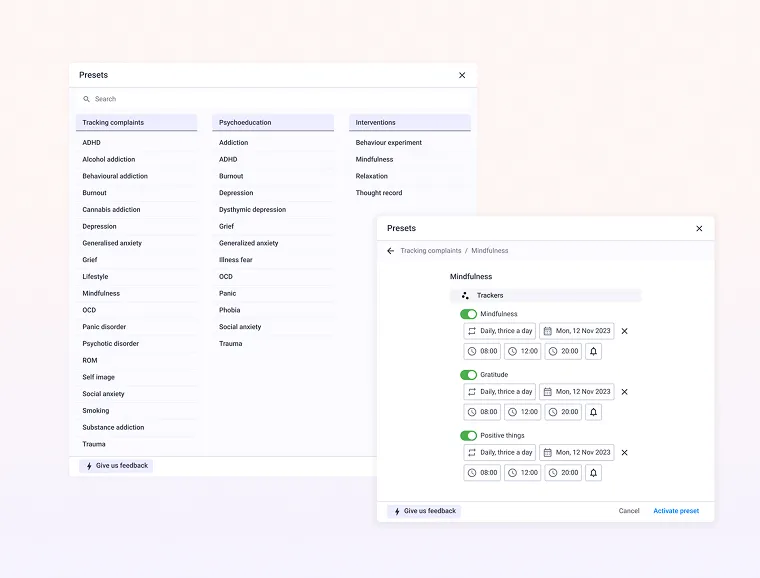The width and height of the screenshot is (760, 578).
Task: Click Give us feedback in the background window
Action: point(116,466)
